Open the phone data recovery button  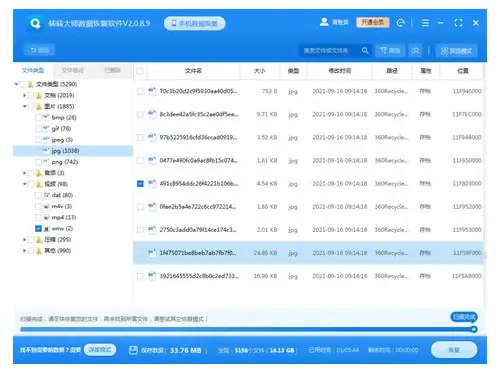[195, 23]
